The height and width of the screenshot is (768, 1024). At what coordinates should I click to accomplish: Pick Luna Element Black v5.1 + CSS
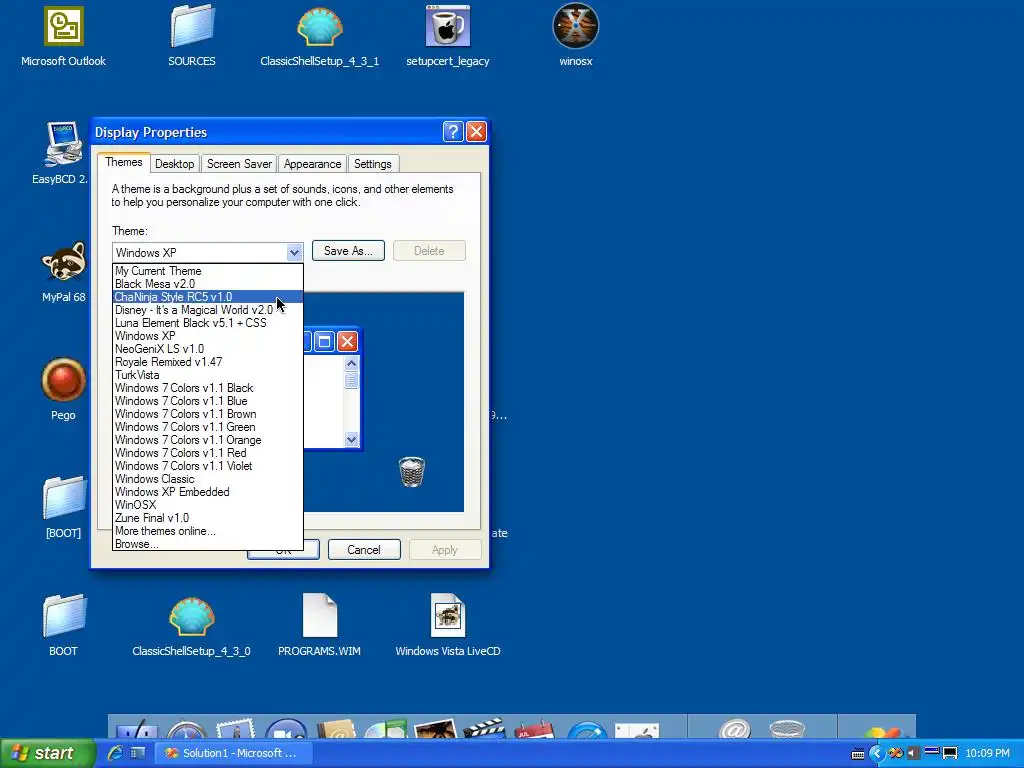208,323
